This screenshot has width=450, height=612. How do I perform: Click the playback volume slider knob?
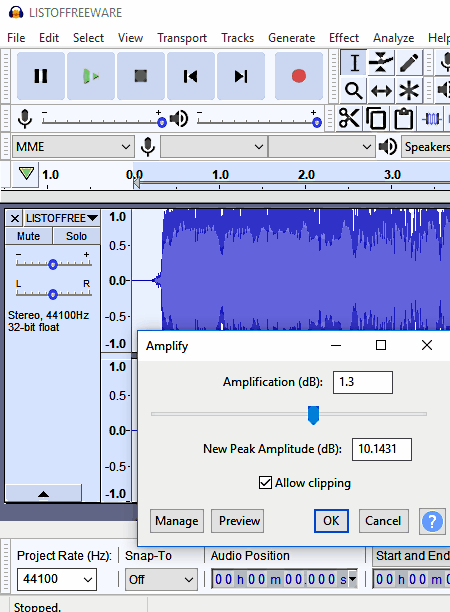point(317,123)
